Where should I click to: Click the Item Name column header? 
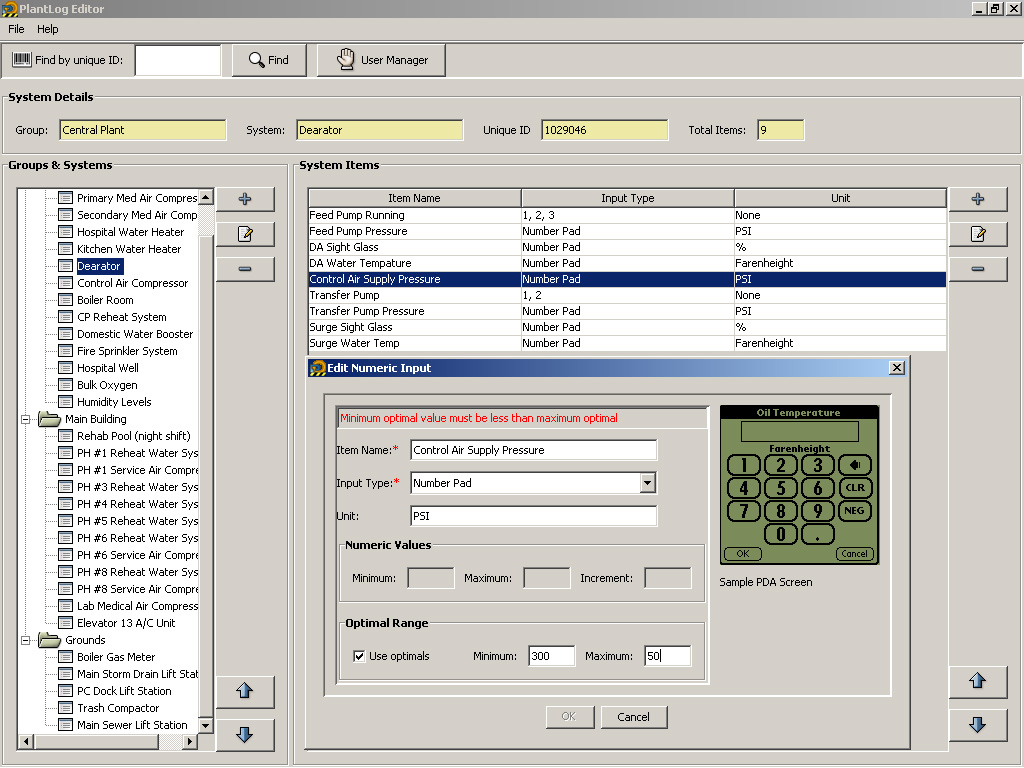(414, 198)
